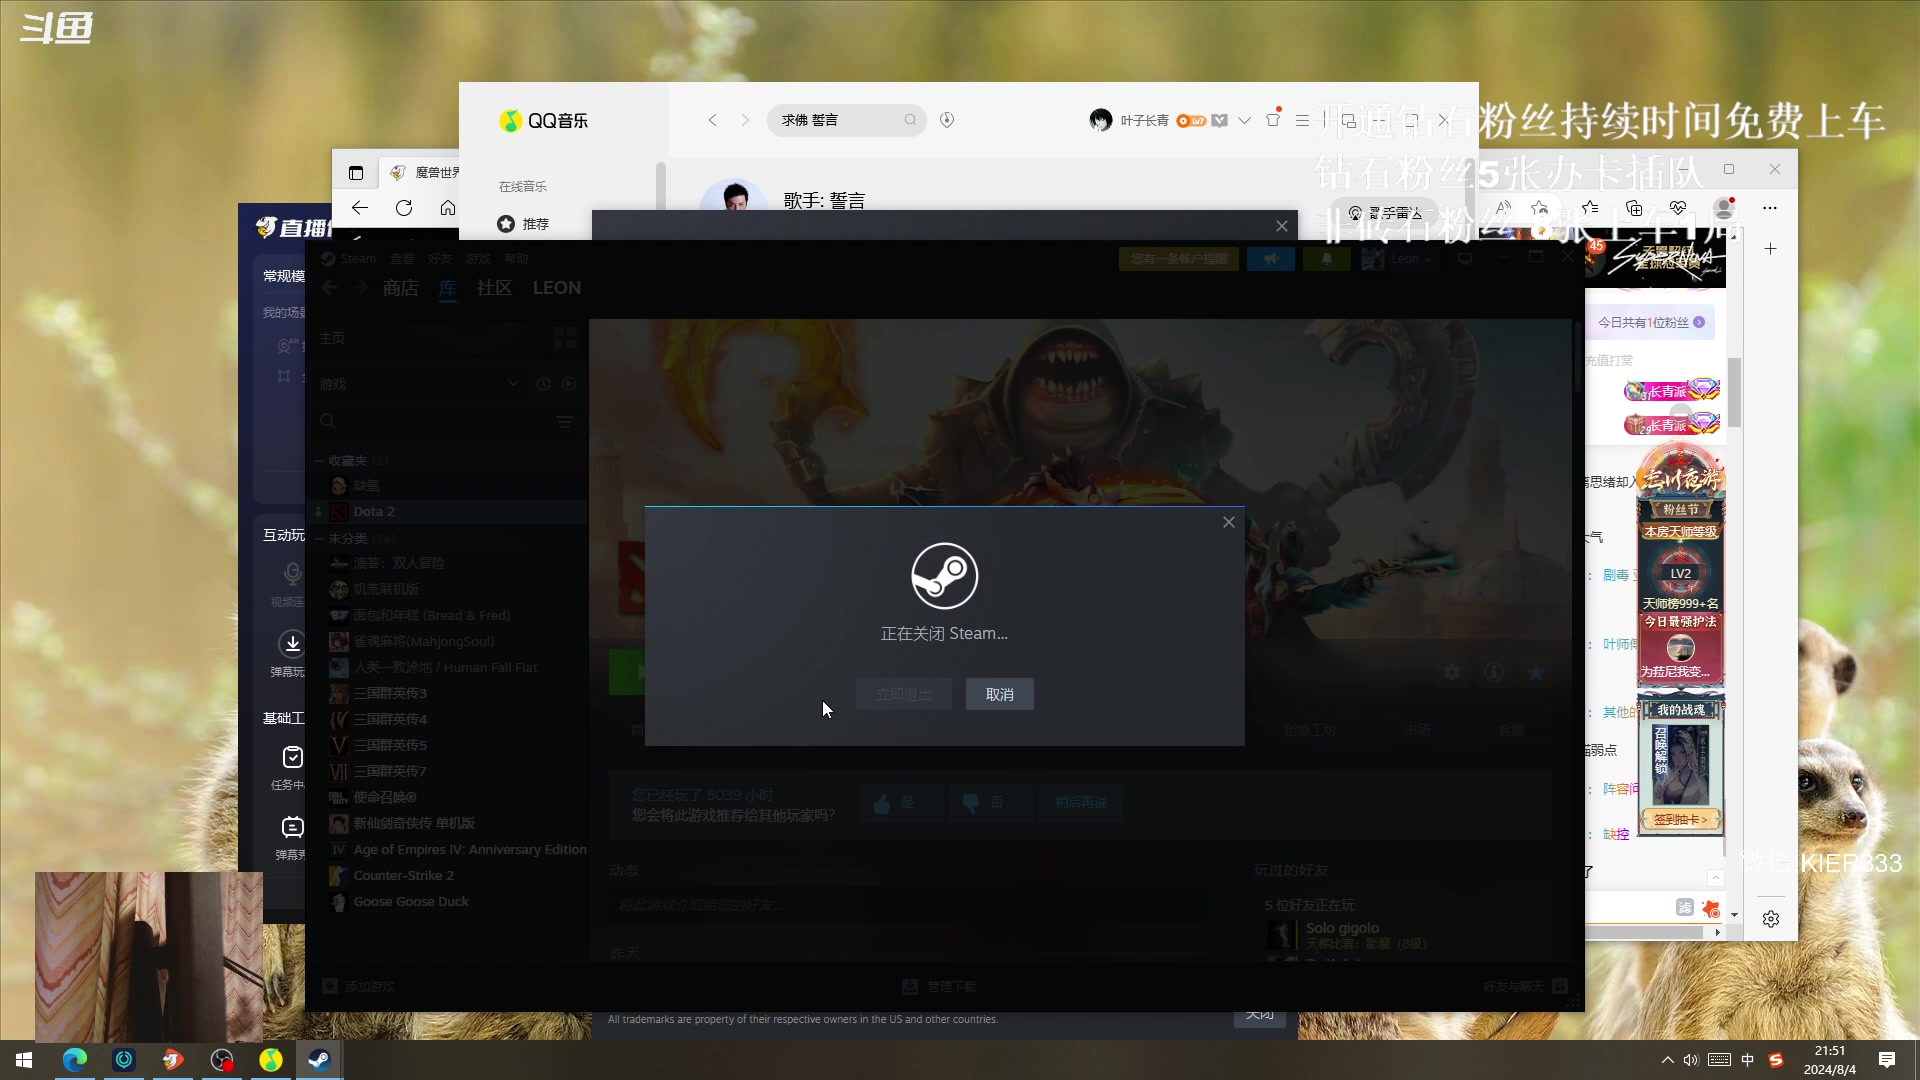The height and width of the screenshot is (1080, 1920).
Task: Click 今日共有1位粉丝 link on the webpage
Action: (1651, 322)
